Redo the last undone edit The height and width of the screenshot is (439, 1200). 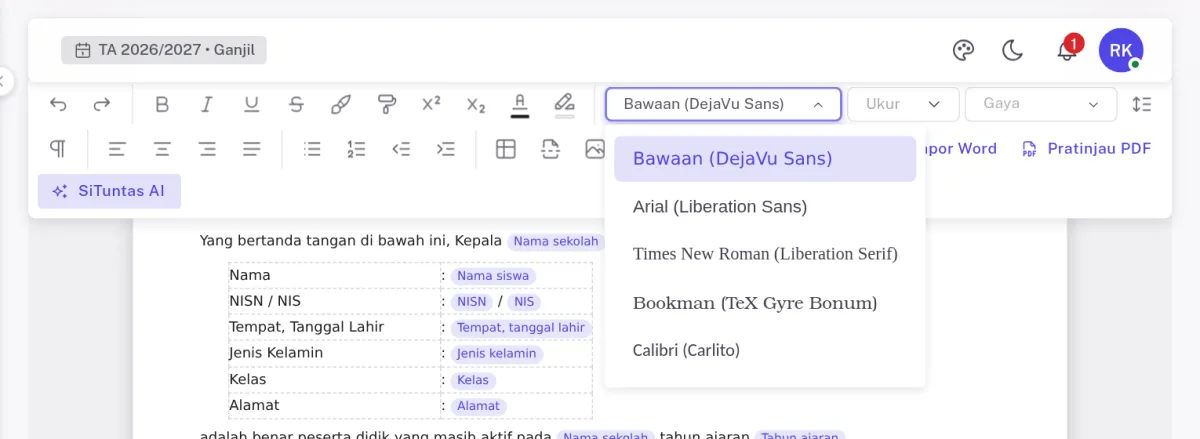pos(102,104)
